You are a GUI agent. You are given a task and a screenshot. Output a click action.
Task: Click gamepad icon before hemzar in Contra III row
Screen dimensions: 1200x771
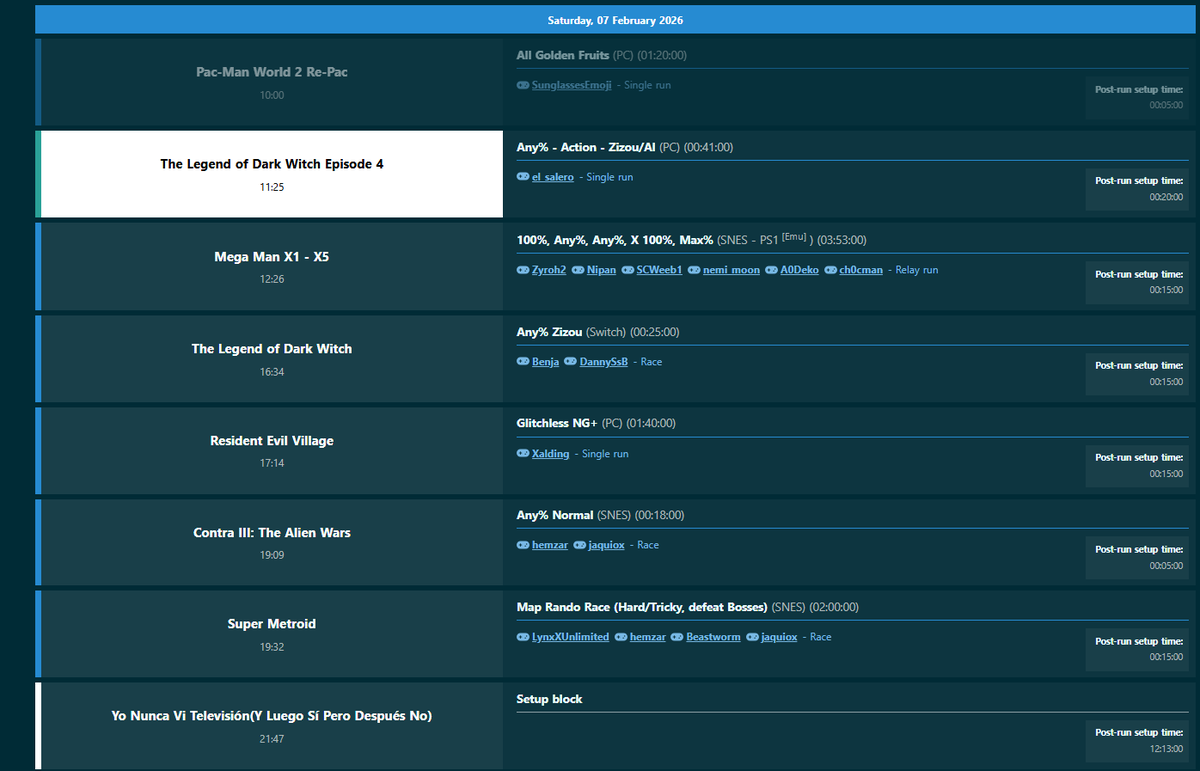(x=523, y=545)
